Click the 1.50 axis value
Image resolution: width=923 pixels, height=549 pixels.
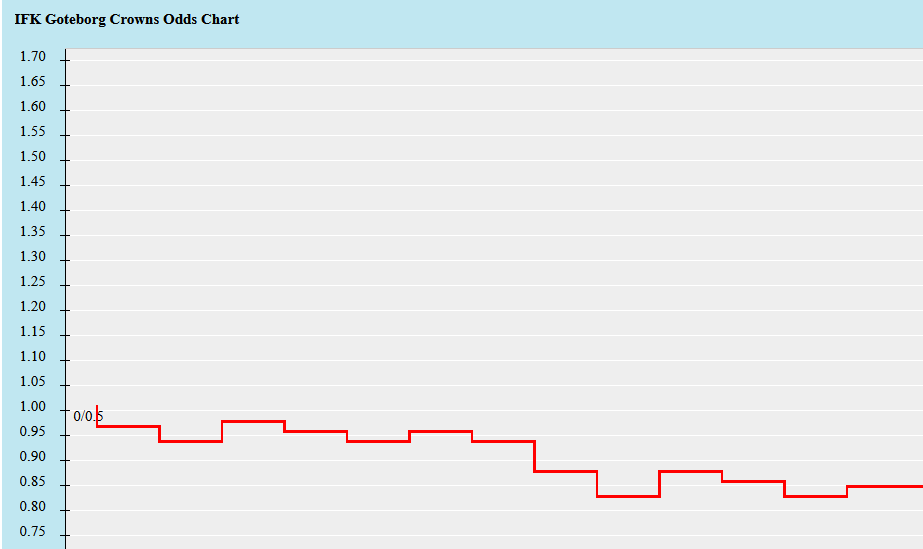tap(32, 157)
